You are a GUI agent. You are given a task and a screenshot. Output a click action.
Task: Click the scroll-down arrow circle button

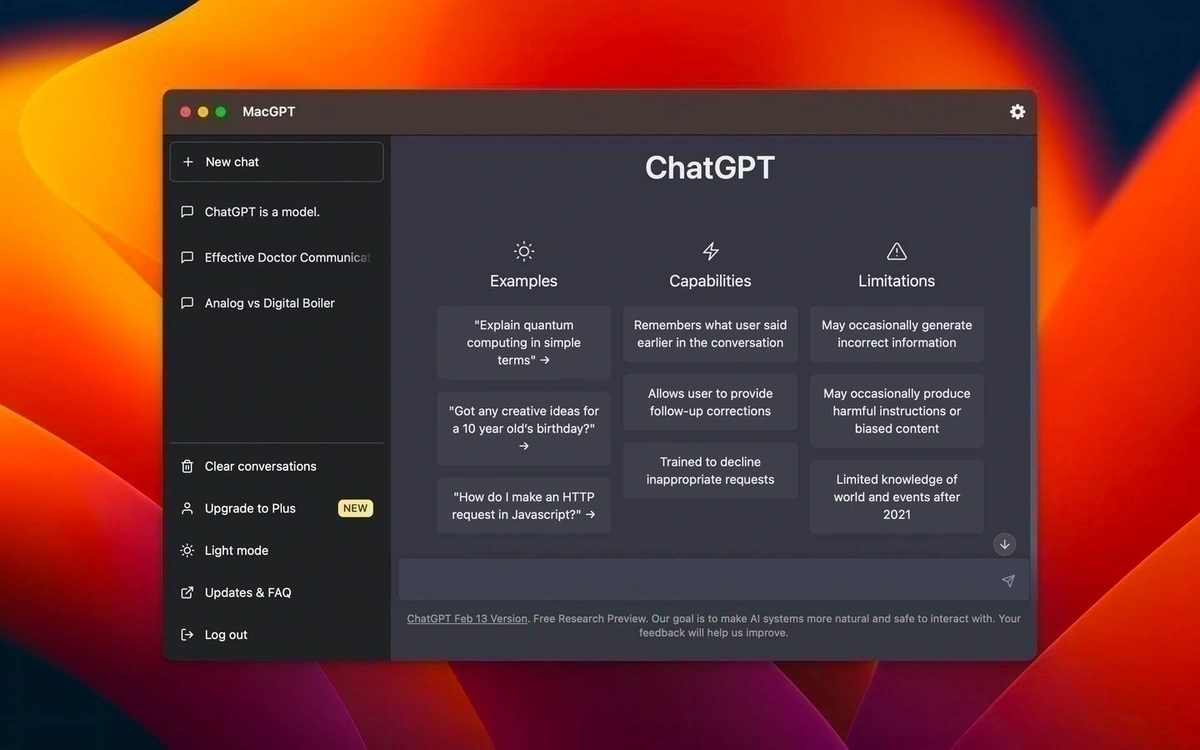coord(1005,544)
